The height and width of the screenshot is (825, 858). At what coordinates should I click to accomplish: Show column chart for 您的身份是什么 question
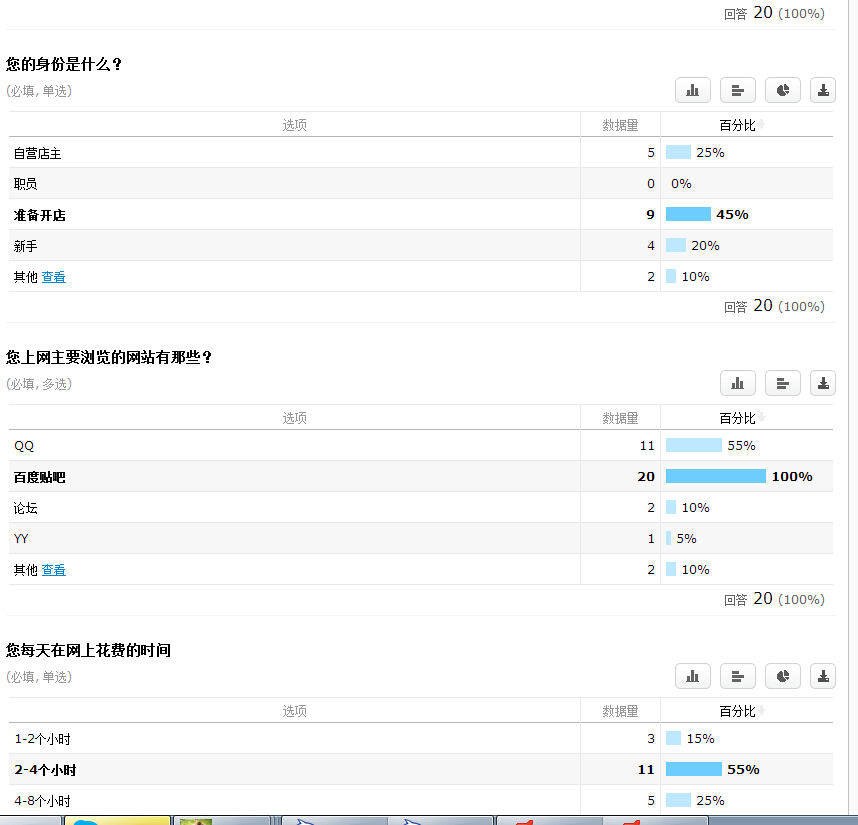(692, 90)
